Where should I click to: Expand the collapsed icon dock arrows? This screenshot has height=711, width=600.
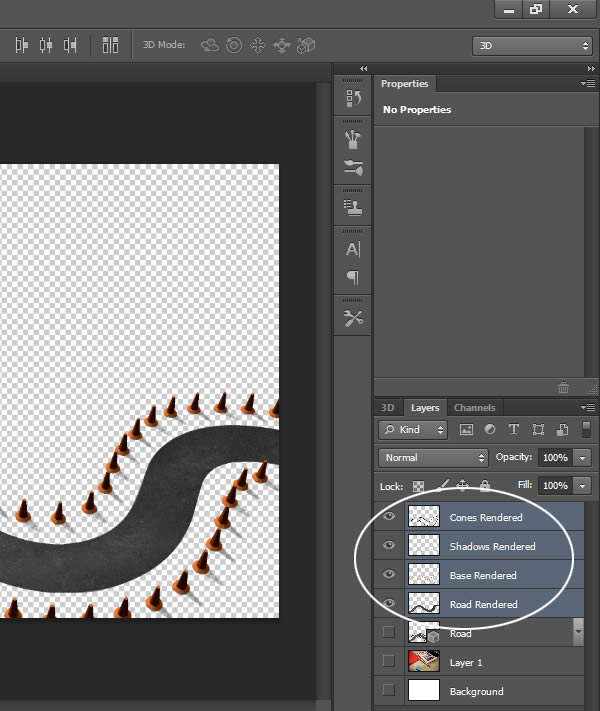click(364, 68)
